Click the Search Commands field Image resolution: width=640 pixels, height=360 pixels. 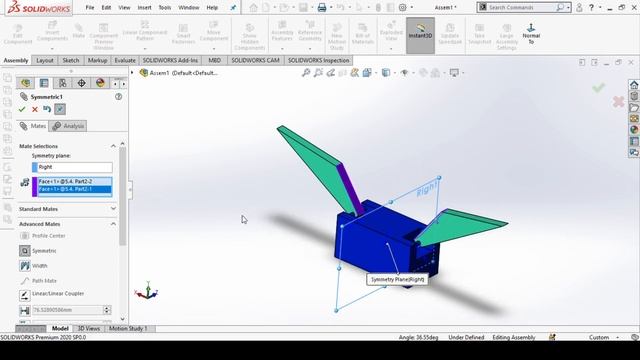coord(523,7)
